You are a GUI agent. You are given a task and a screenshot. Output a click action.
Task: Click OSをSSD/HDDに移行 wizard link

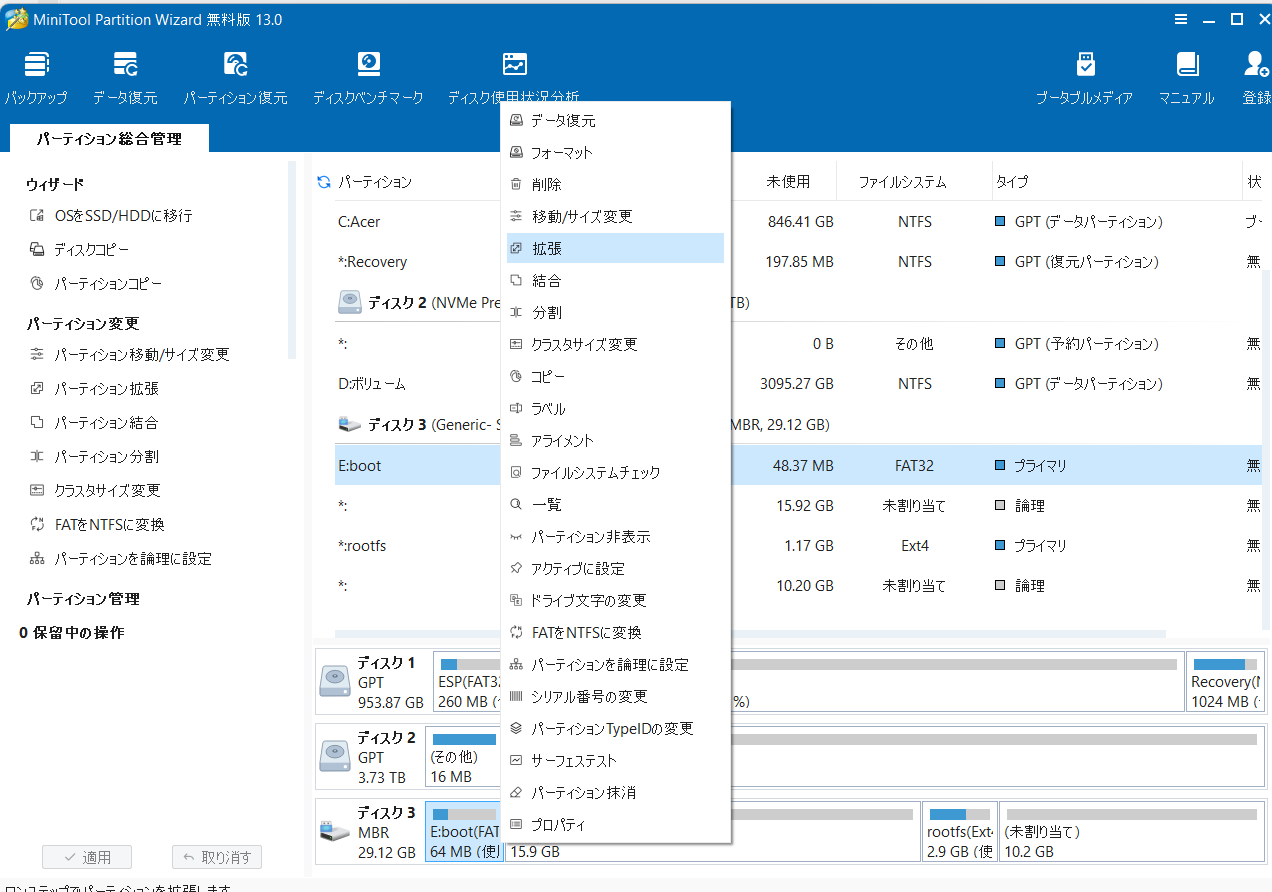(122, 216)
